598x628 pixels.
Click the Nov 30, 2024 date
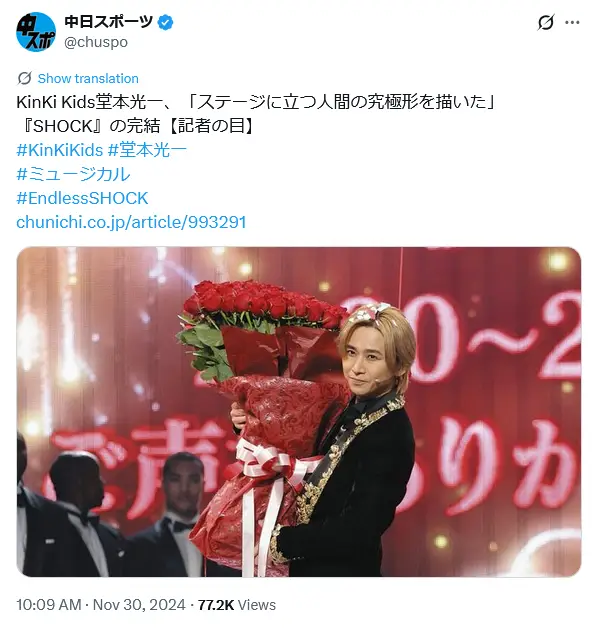pos(139,605)
